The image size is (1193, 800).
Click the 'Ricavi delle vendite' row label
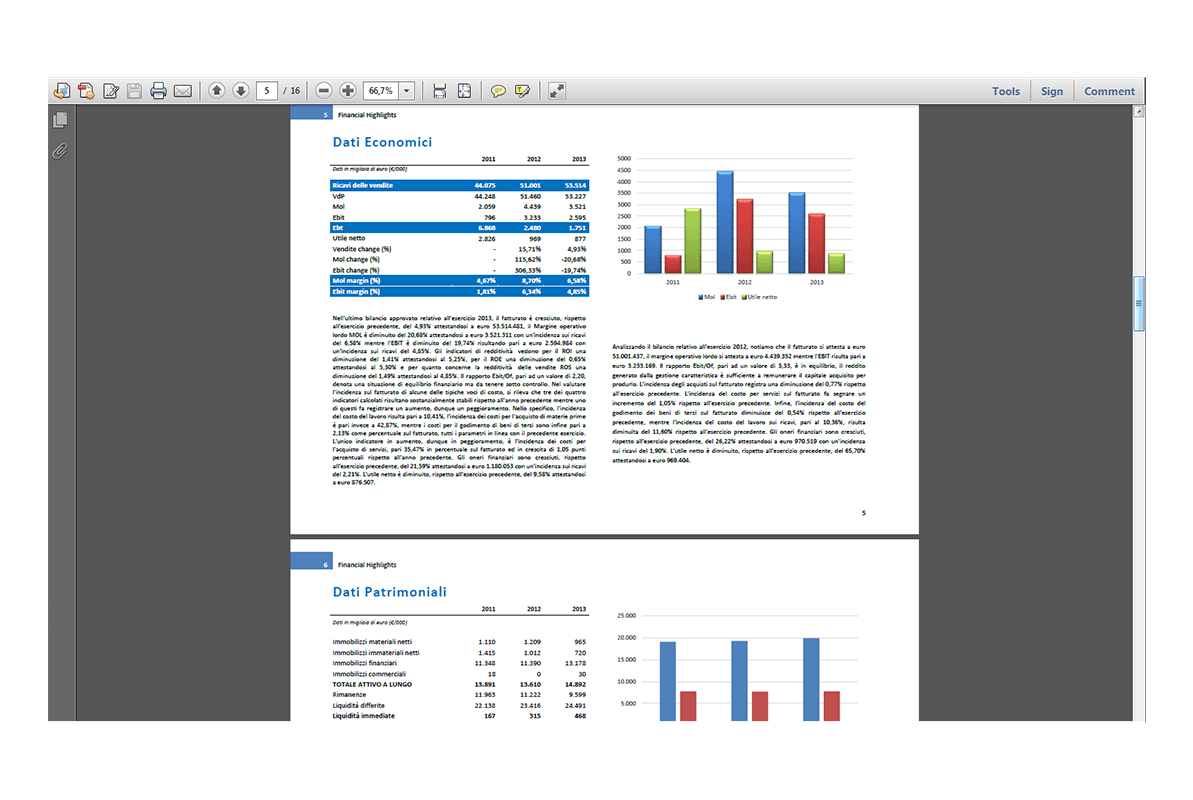coord(363,185)
